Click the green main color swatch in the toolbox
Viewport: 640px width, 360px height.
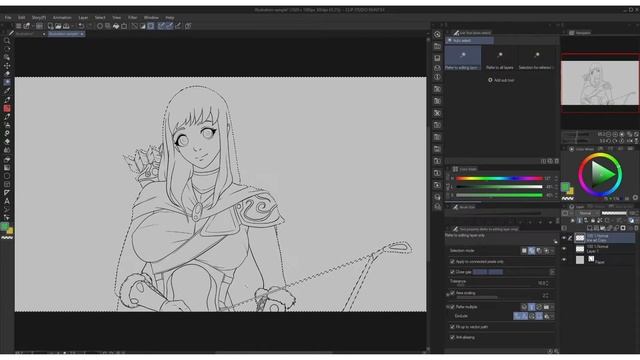coord(4,227)
